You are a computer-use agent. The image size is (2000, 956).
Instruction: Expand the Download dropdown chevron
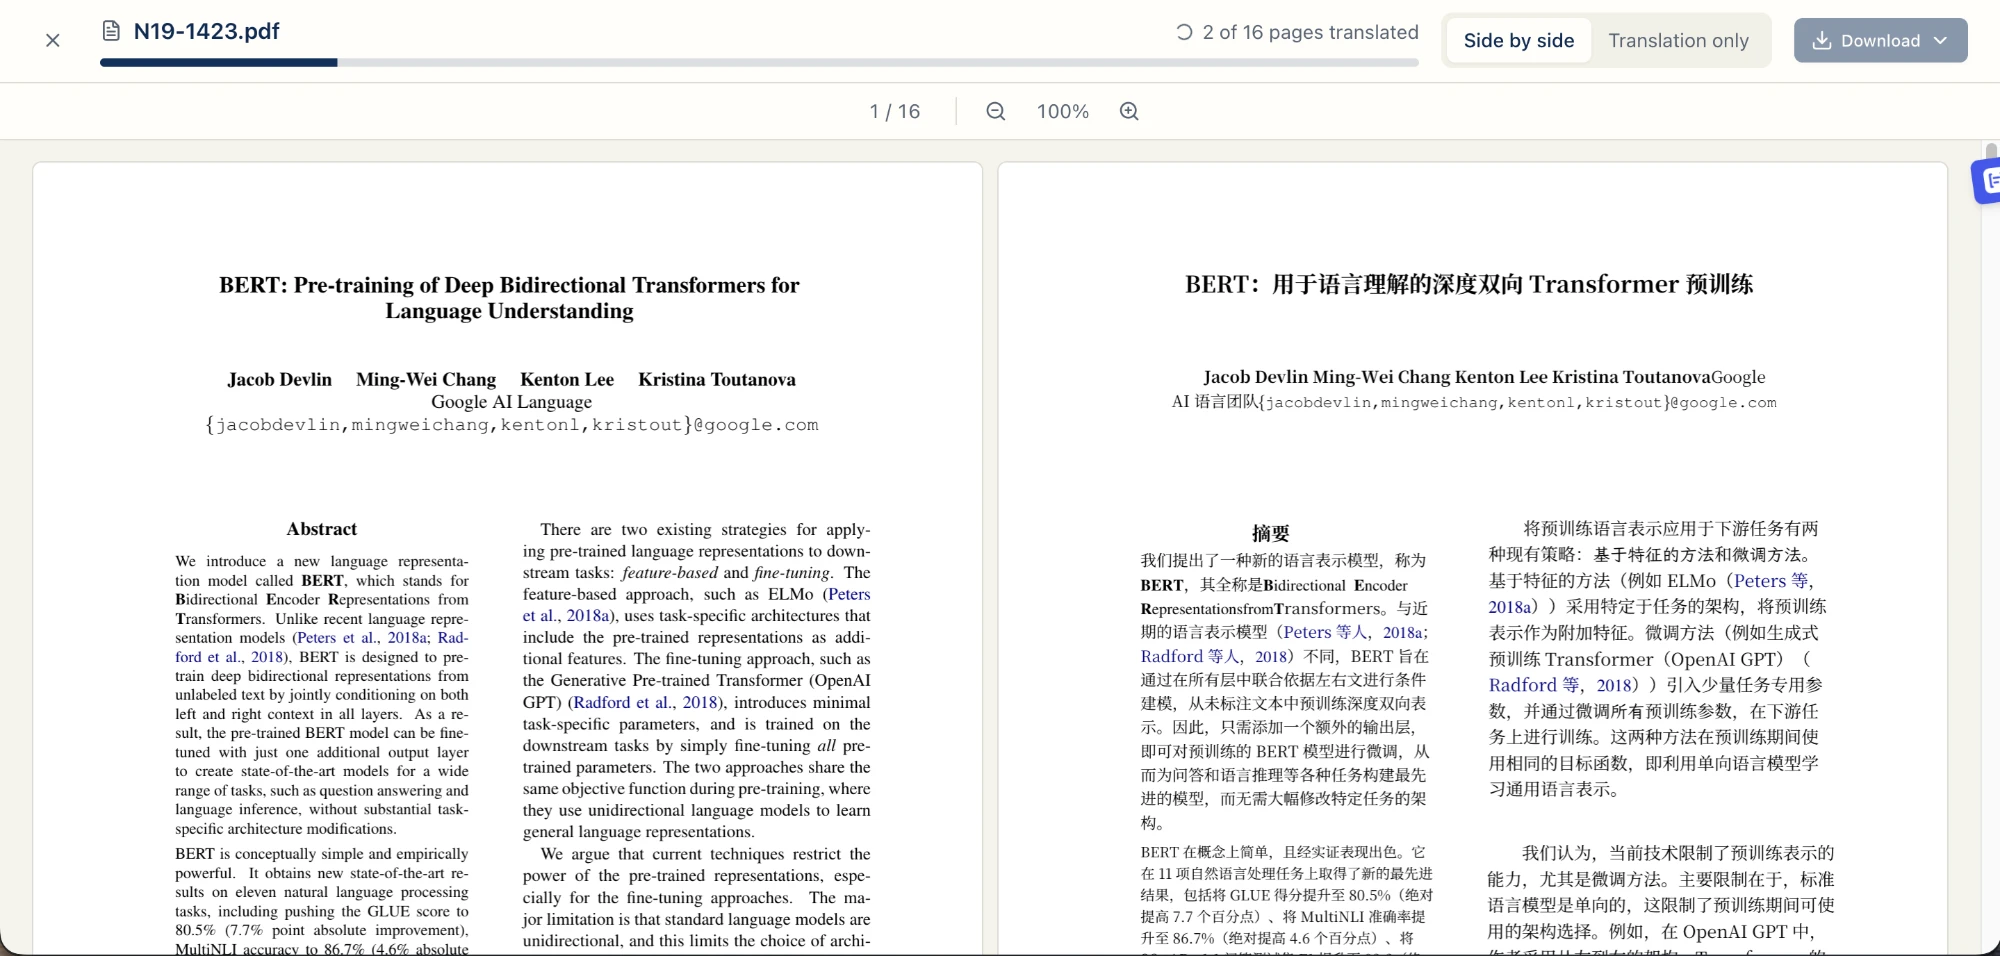click(1941, 40)
